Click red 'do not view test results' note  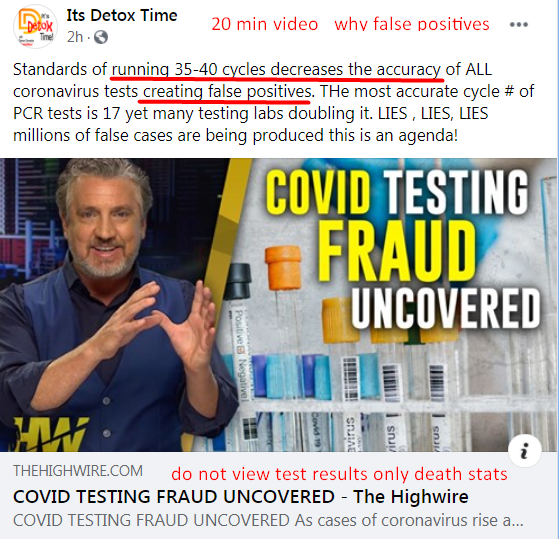tap(339, 474)
